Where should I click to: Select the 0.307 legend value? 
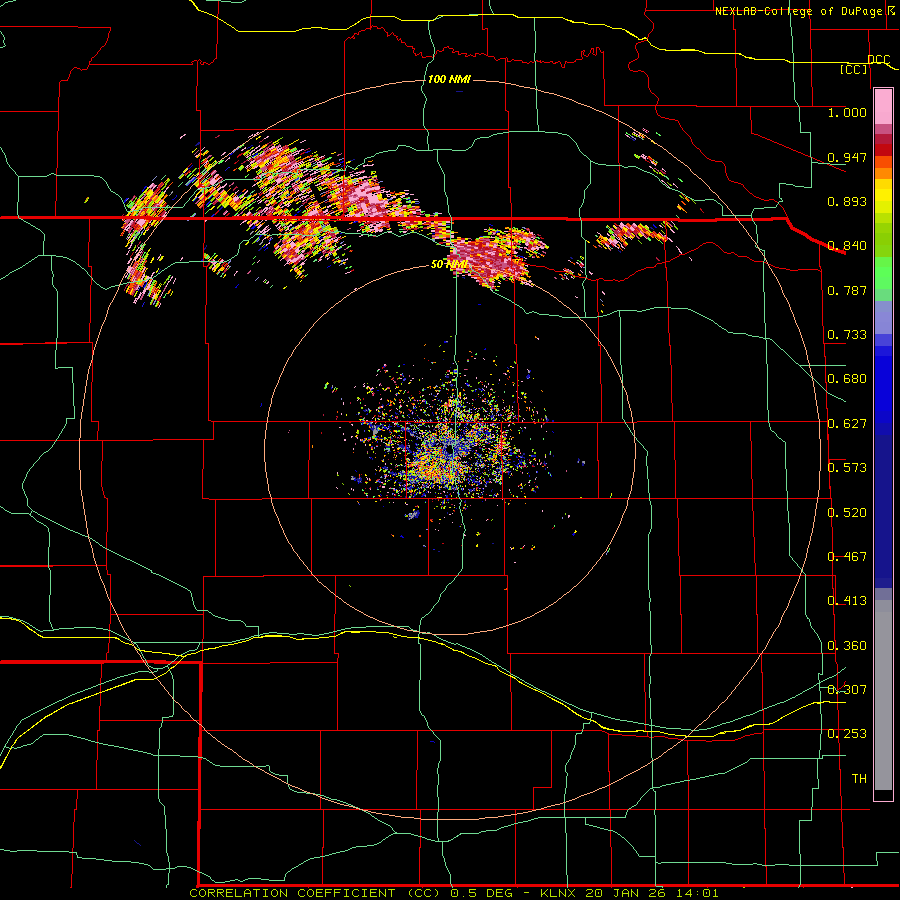coord(847,689)
